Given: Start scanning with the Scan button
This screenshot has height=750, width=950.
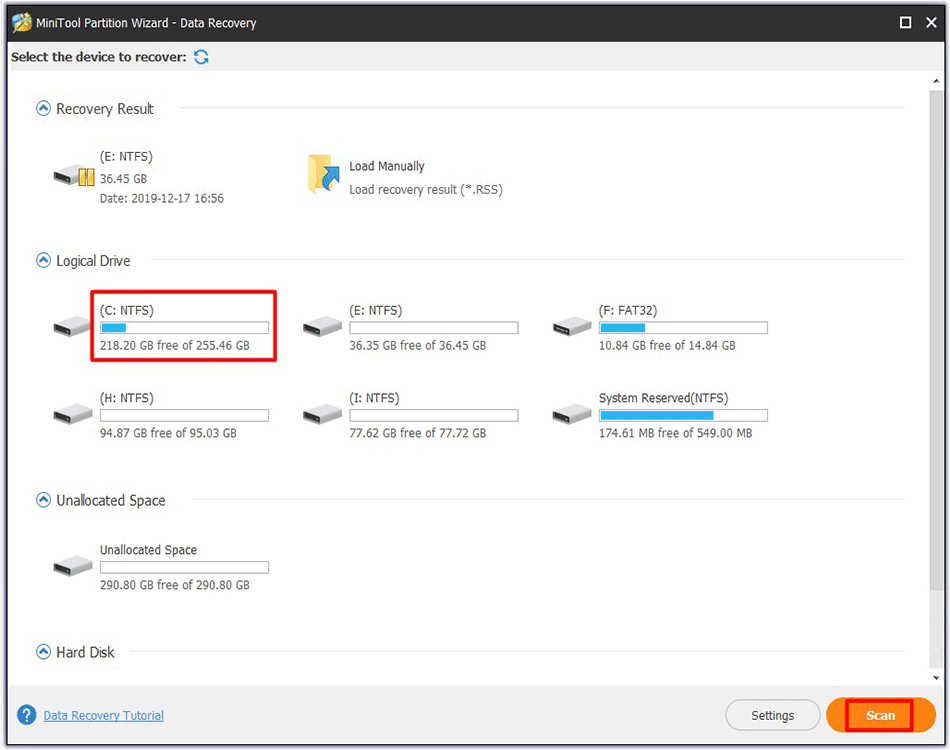Looking at the screenshot, I should pos(879,715).
